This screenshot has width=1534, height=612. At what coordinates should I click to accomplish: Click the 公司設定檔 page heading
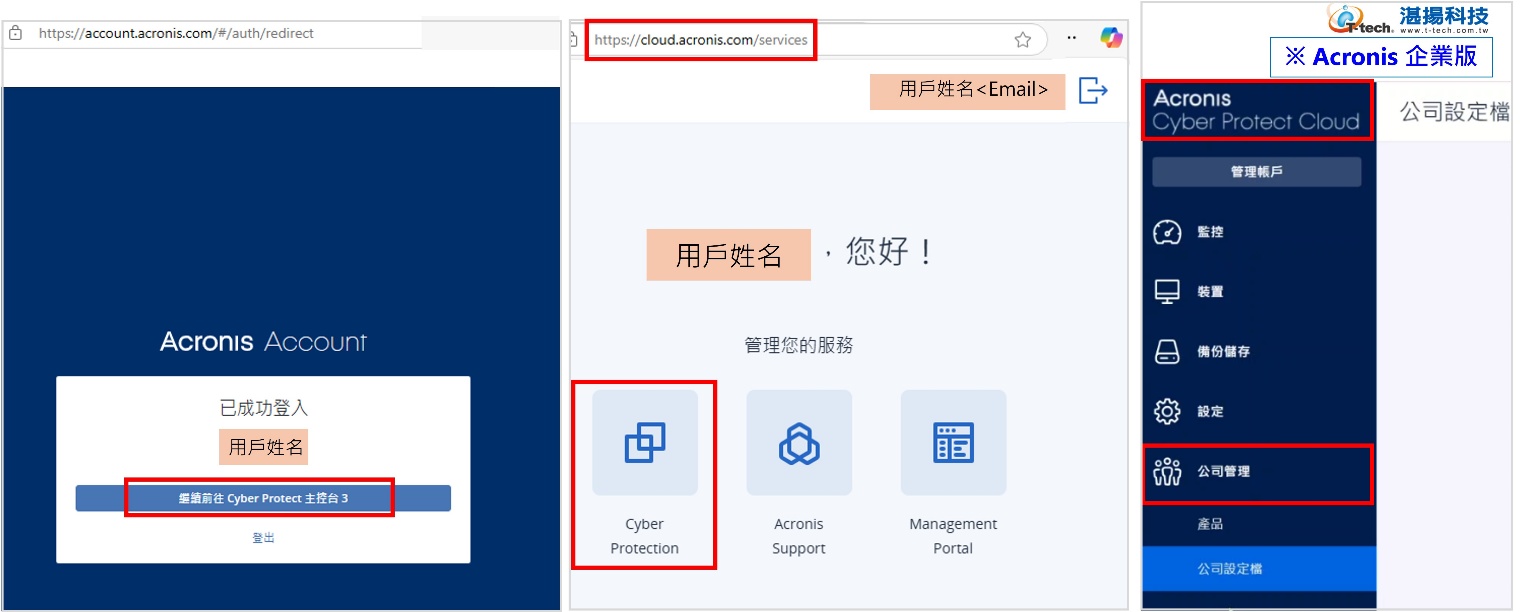pyautogui.click(x=1454, y=112)
